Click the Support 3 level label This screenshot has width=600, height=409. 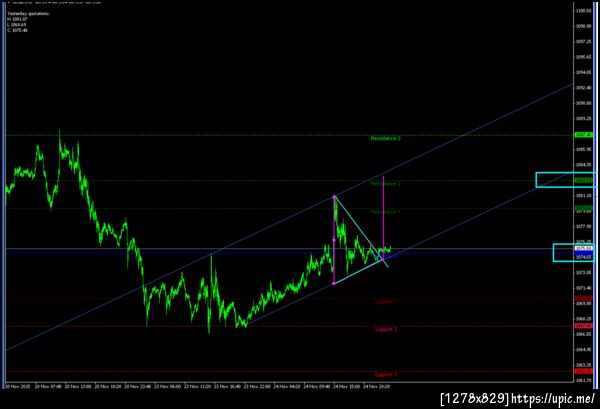pos(385,375)
